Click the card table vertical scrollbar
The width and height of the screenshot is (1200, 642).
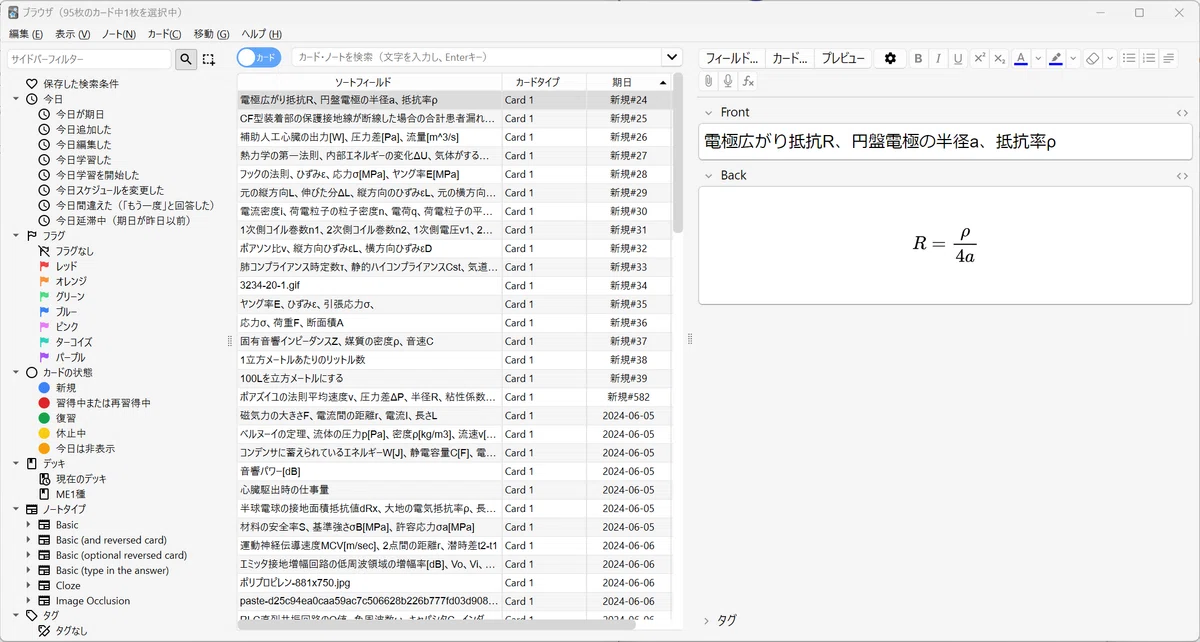pos(677,155)
